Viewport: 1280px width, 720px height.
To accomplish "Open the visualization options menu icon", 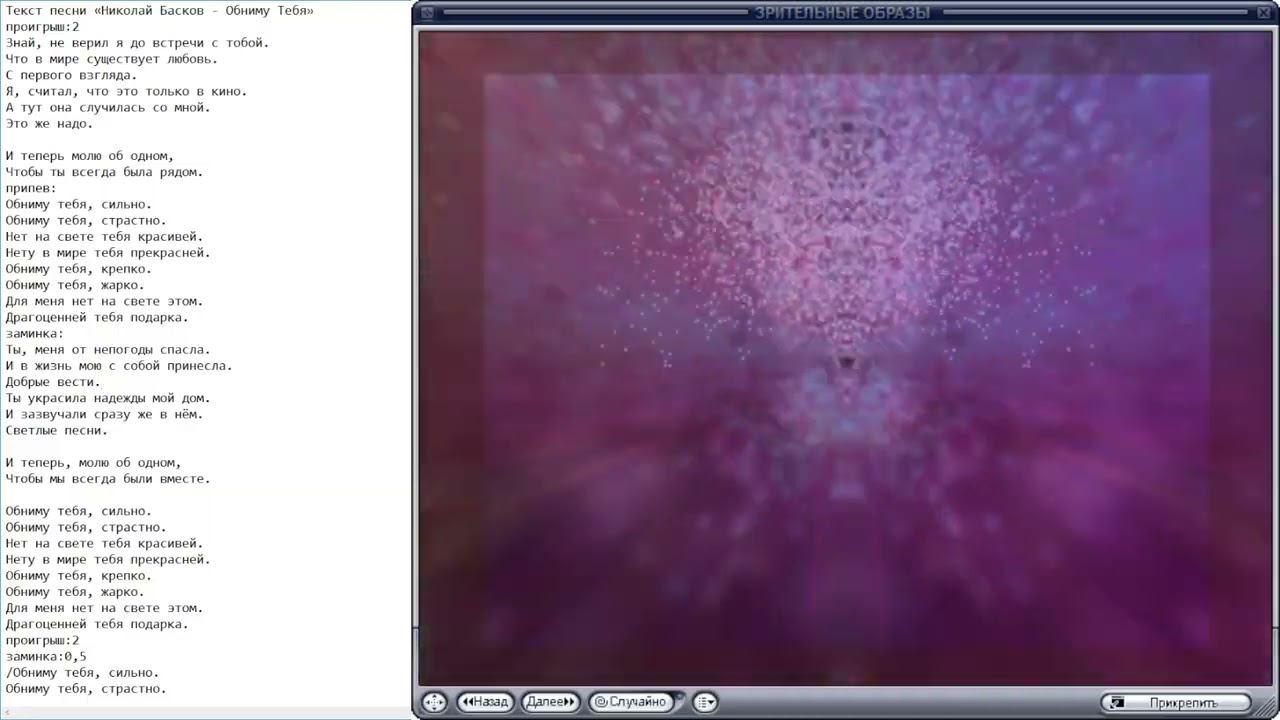I will [705, 702].
